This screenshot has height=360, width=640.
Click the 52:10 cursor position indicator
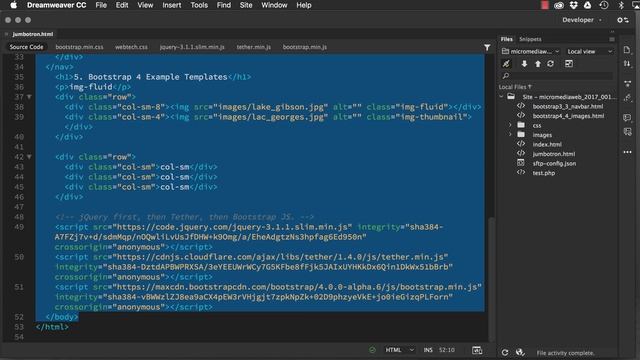point(447,350)
